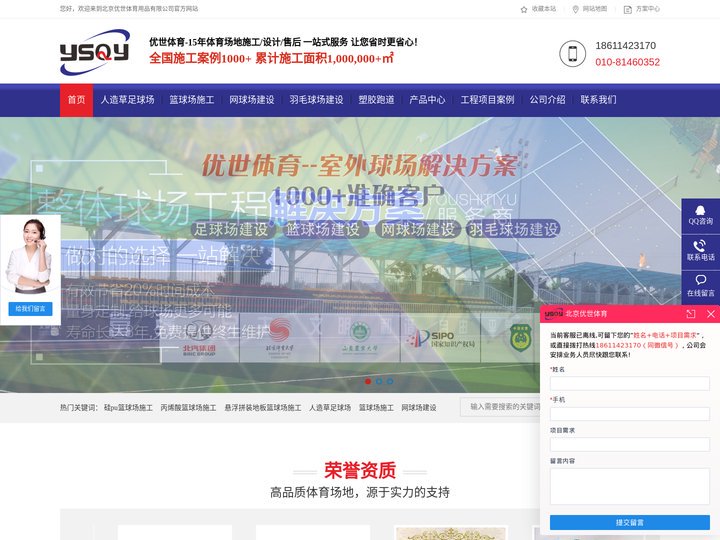Screen dimensions: 720x540
Task: Click the SIPO 国家知识产权局 logo
Action: click(x=440, y=340)
